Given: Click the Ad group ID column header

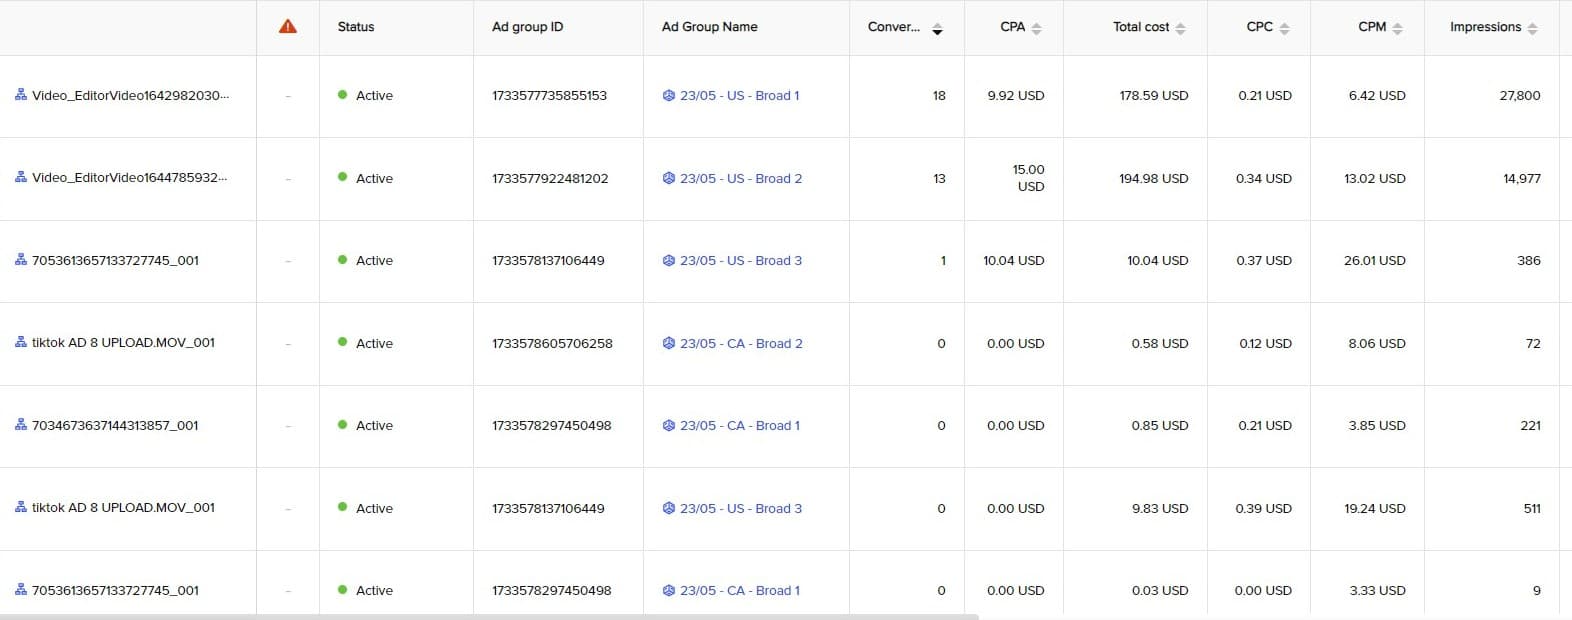Looking at the screenshot, I should point(527,27).
